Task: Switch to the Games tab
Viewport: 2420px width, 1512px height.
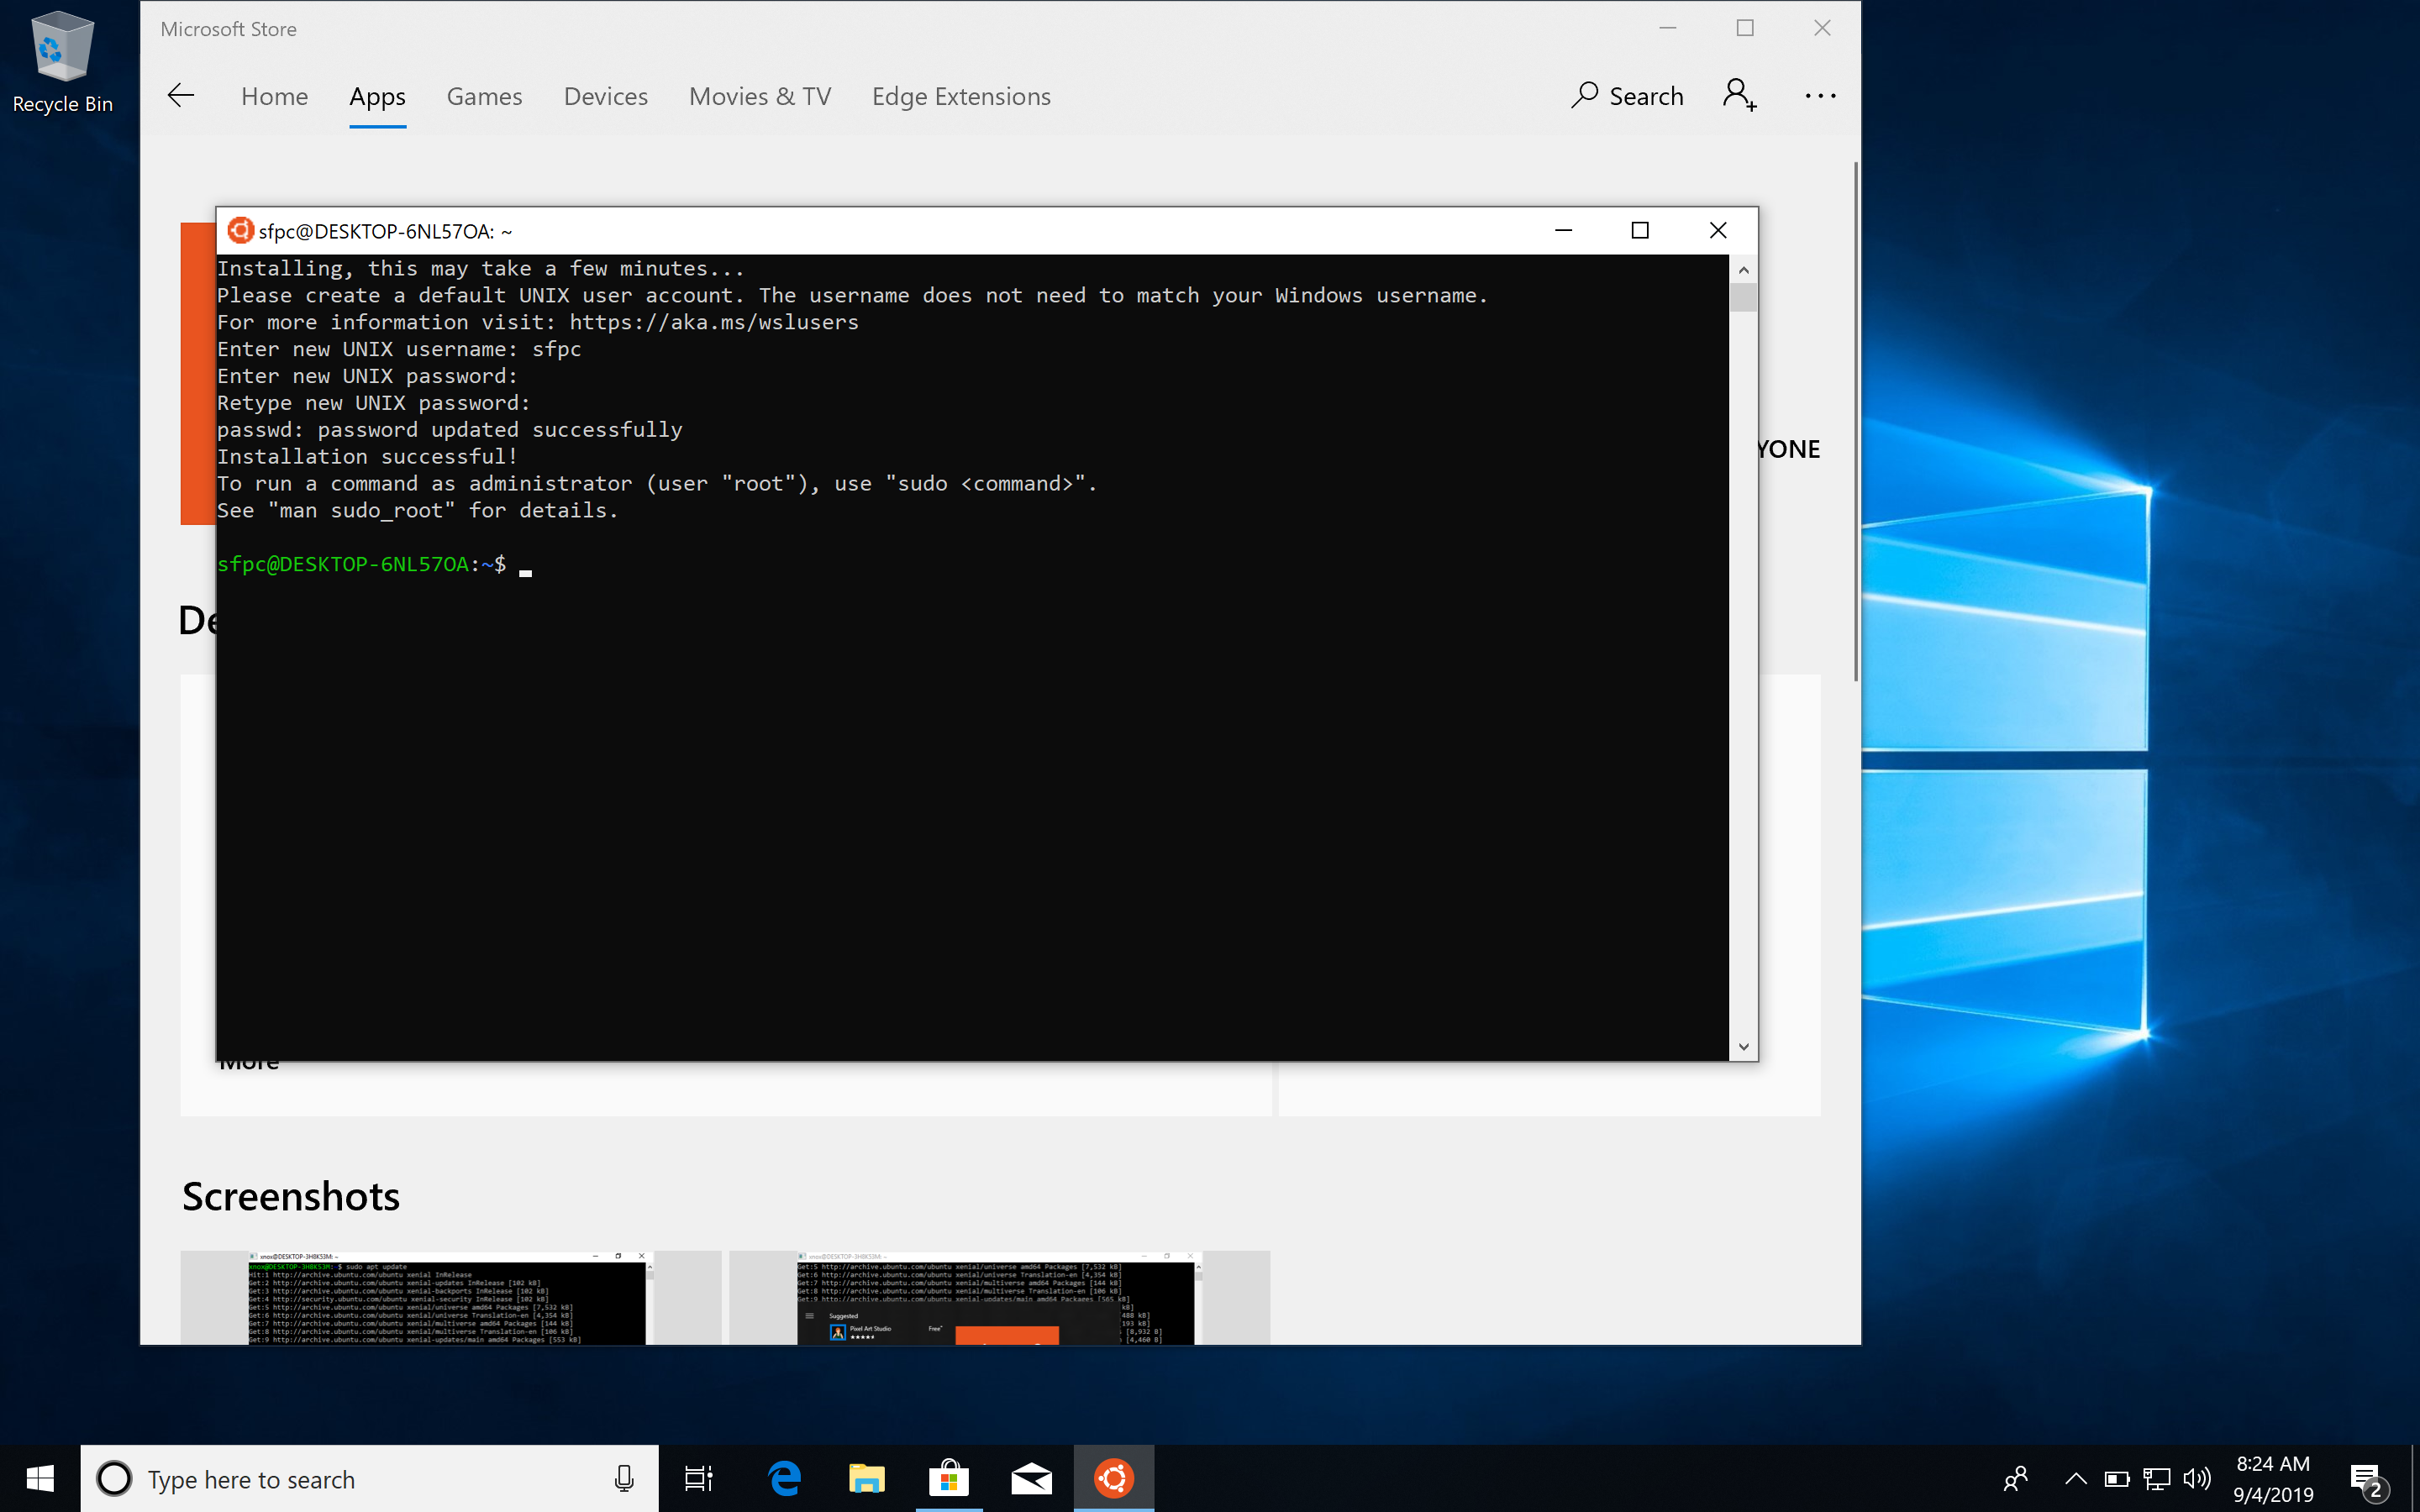Action: tap(484, 96)
